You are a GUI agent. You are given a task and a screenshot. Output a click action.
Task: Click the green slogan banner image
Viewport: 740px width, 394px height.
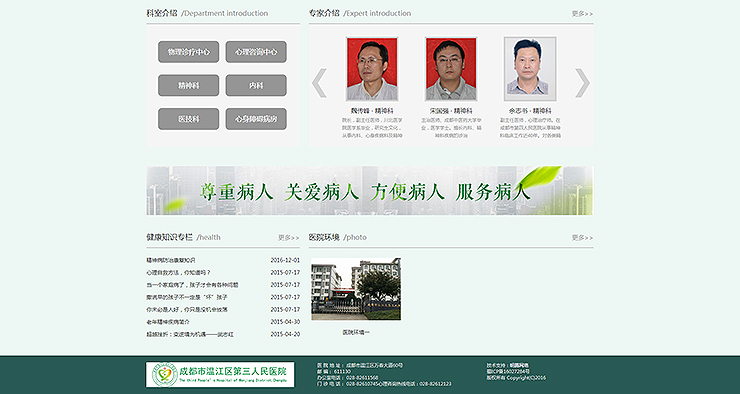(x=370, y=191)
